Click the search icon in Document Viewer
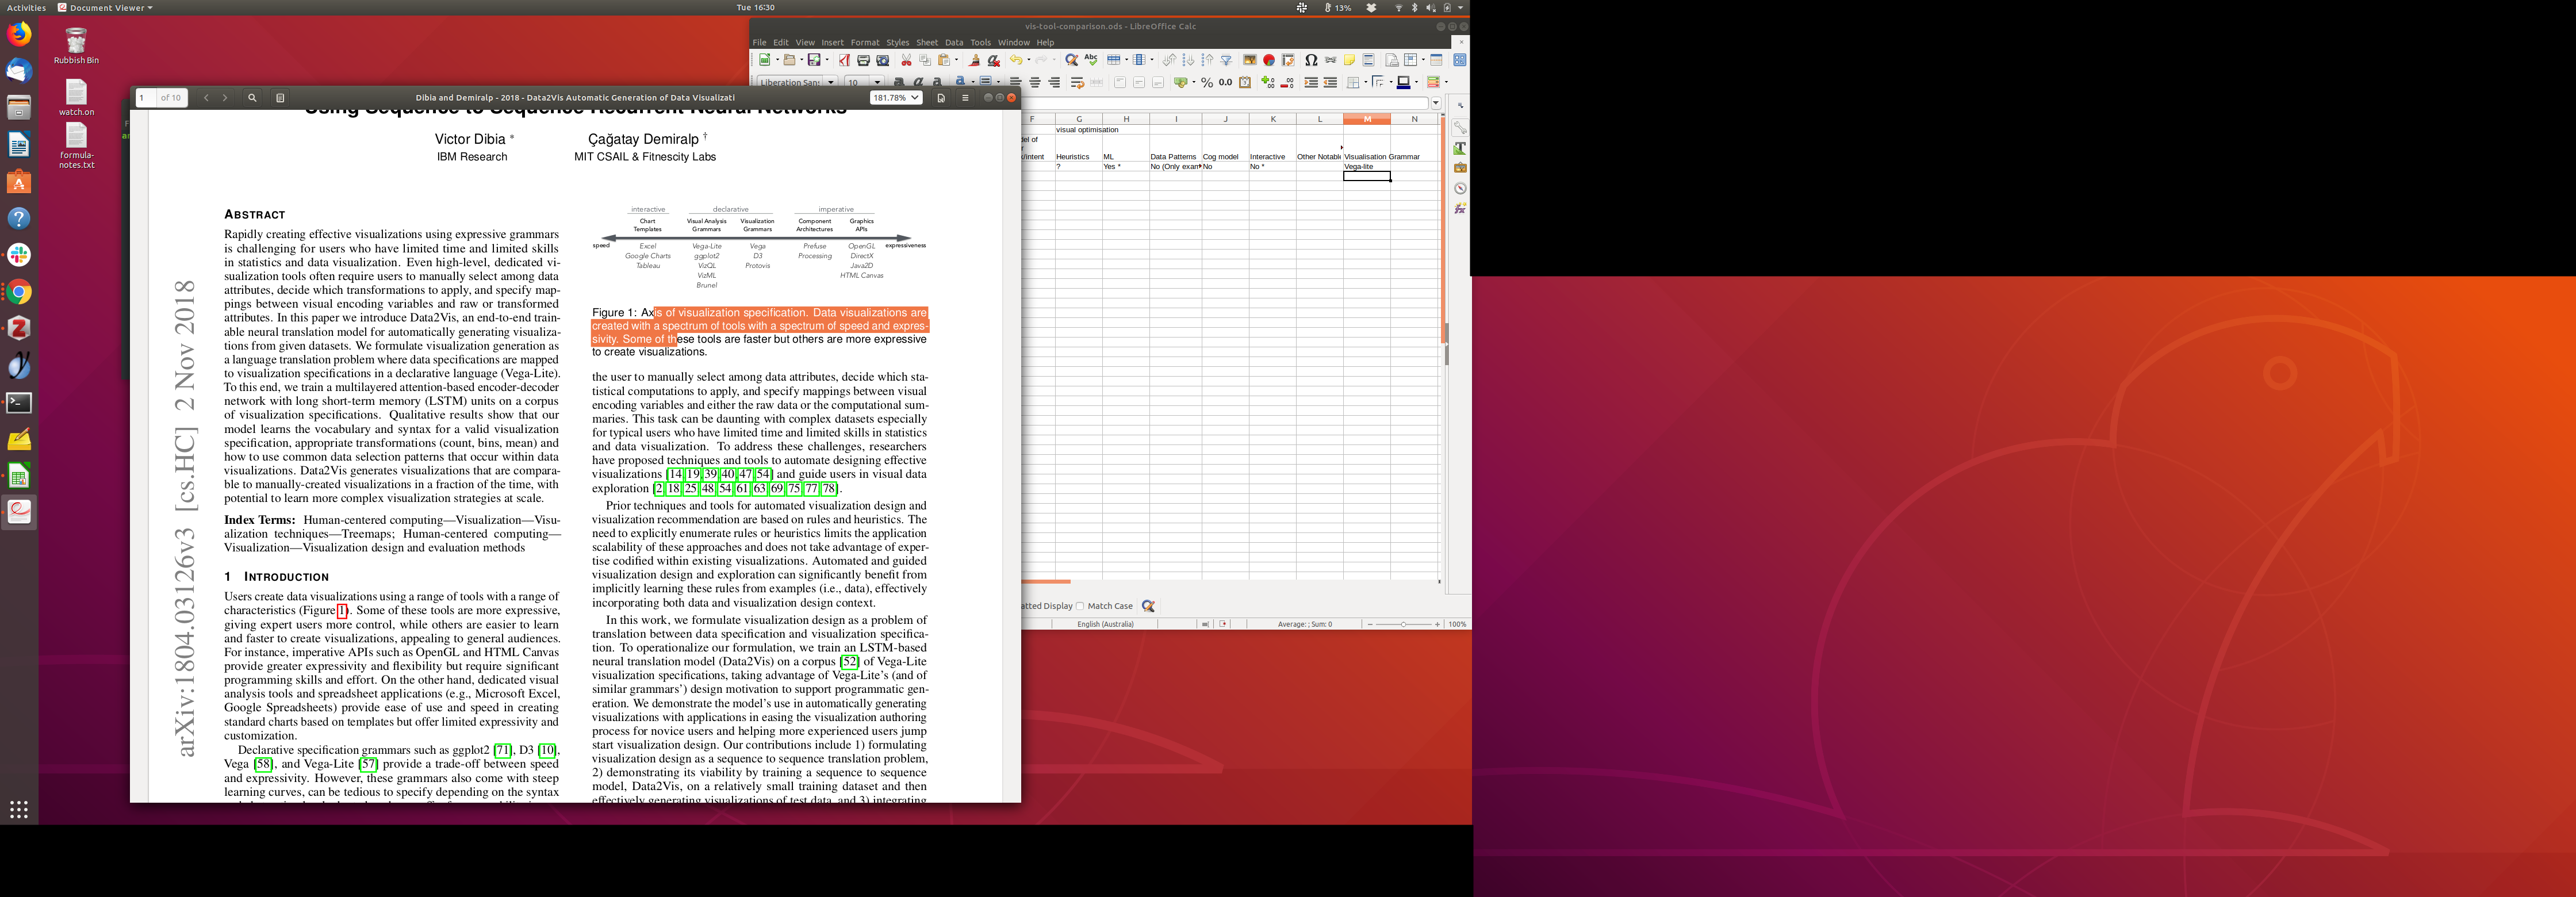Image resolution: width=2576 pixels, height=897 pixels. click(252, 98)
